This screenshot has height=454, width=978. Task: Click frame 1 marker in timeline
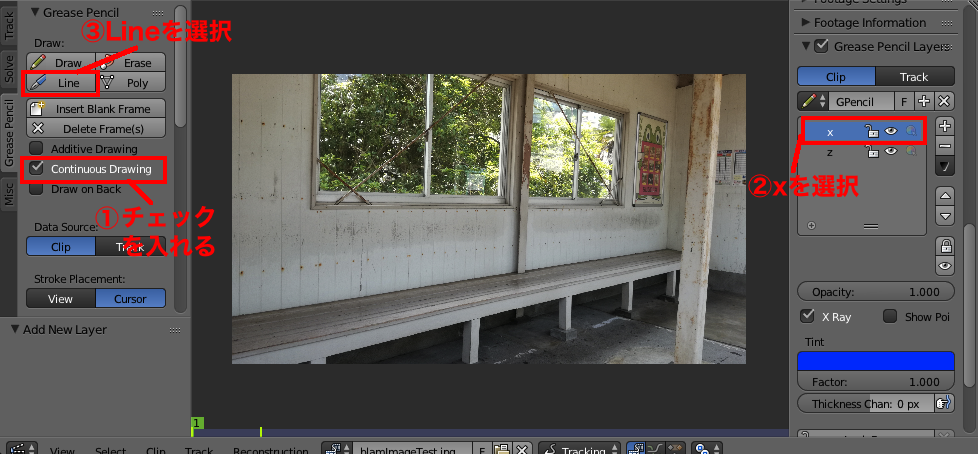pyautogui.click(x=196, y=423)
